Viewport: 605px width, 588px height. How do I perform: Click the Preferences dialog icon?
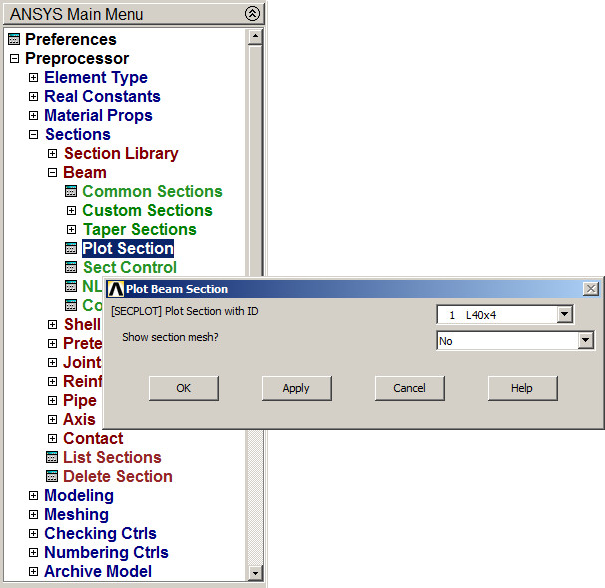(x=13, y=40)
